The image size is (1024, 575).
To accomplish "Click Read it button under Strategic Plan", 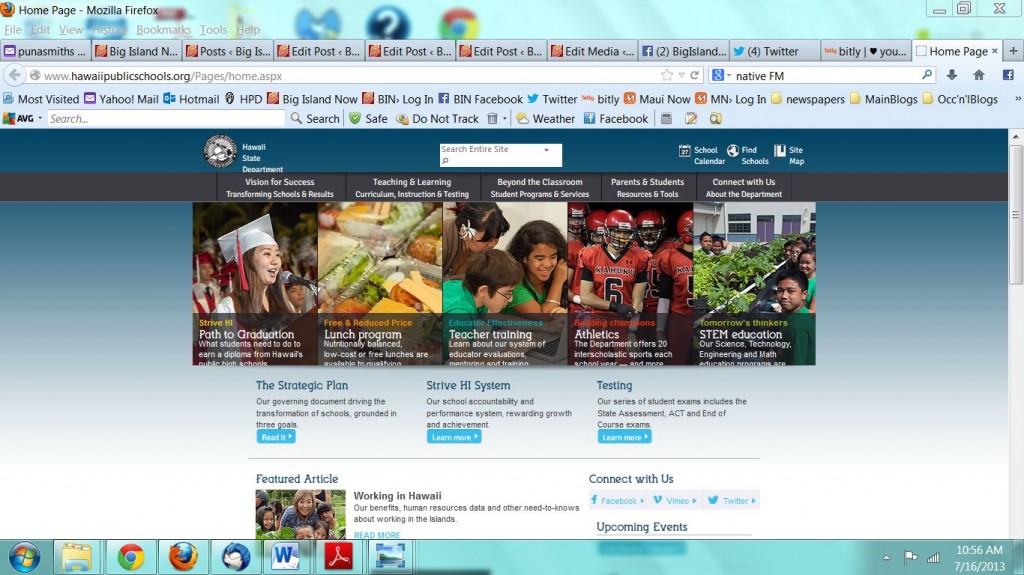I will [276, 436].
